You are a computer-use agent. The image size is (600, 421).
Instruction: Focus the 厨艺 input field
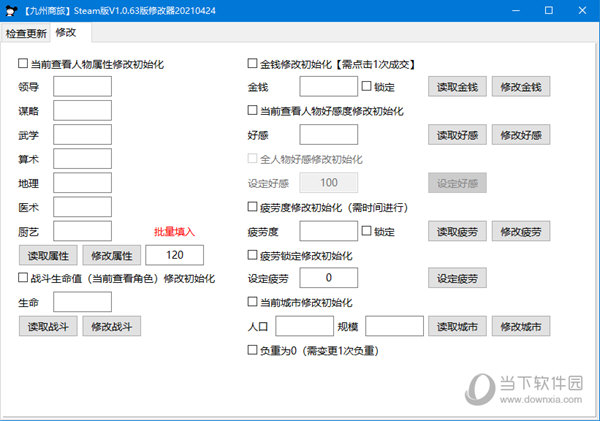pos(82,231)
